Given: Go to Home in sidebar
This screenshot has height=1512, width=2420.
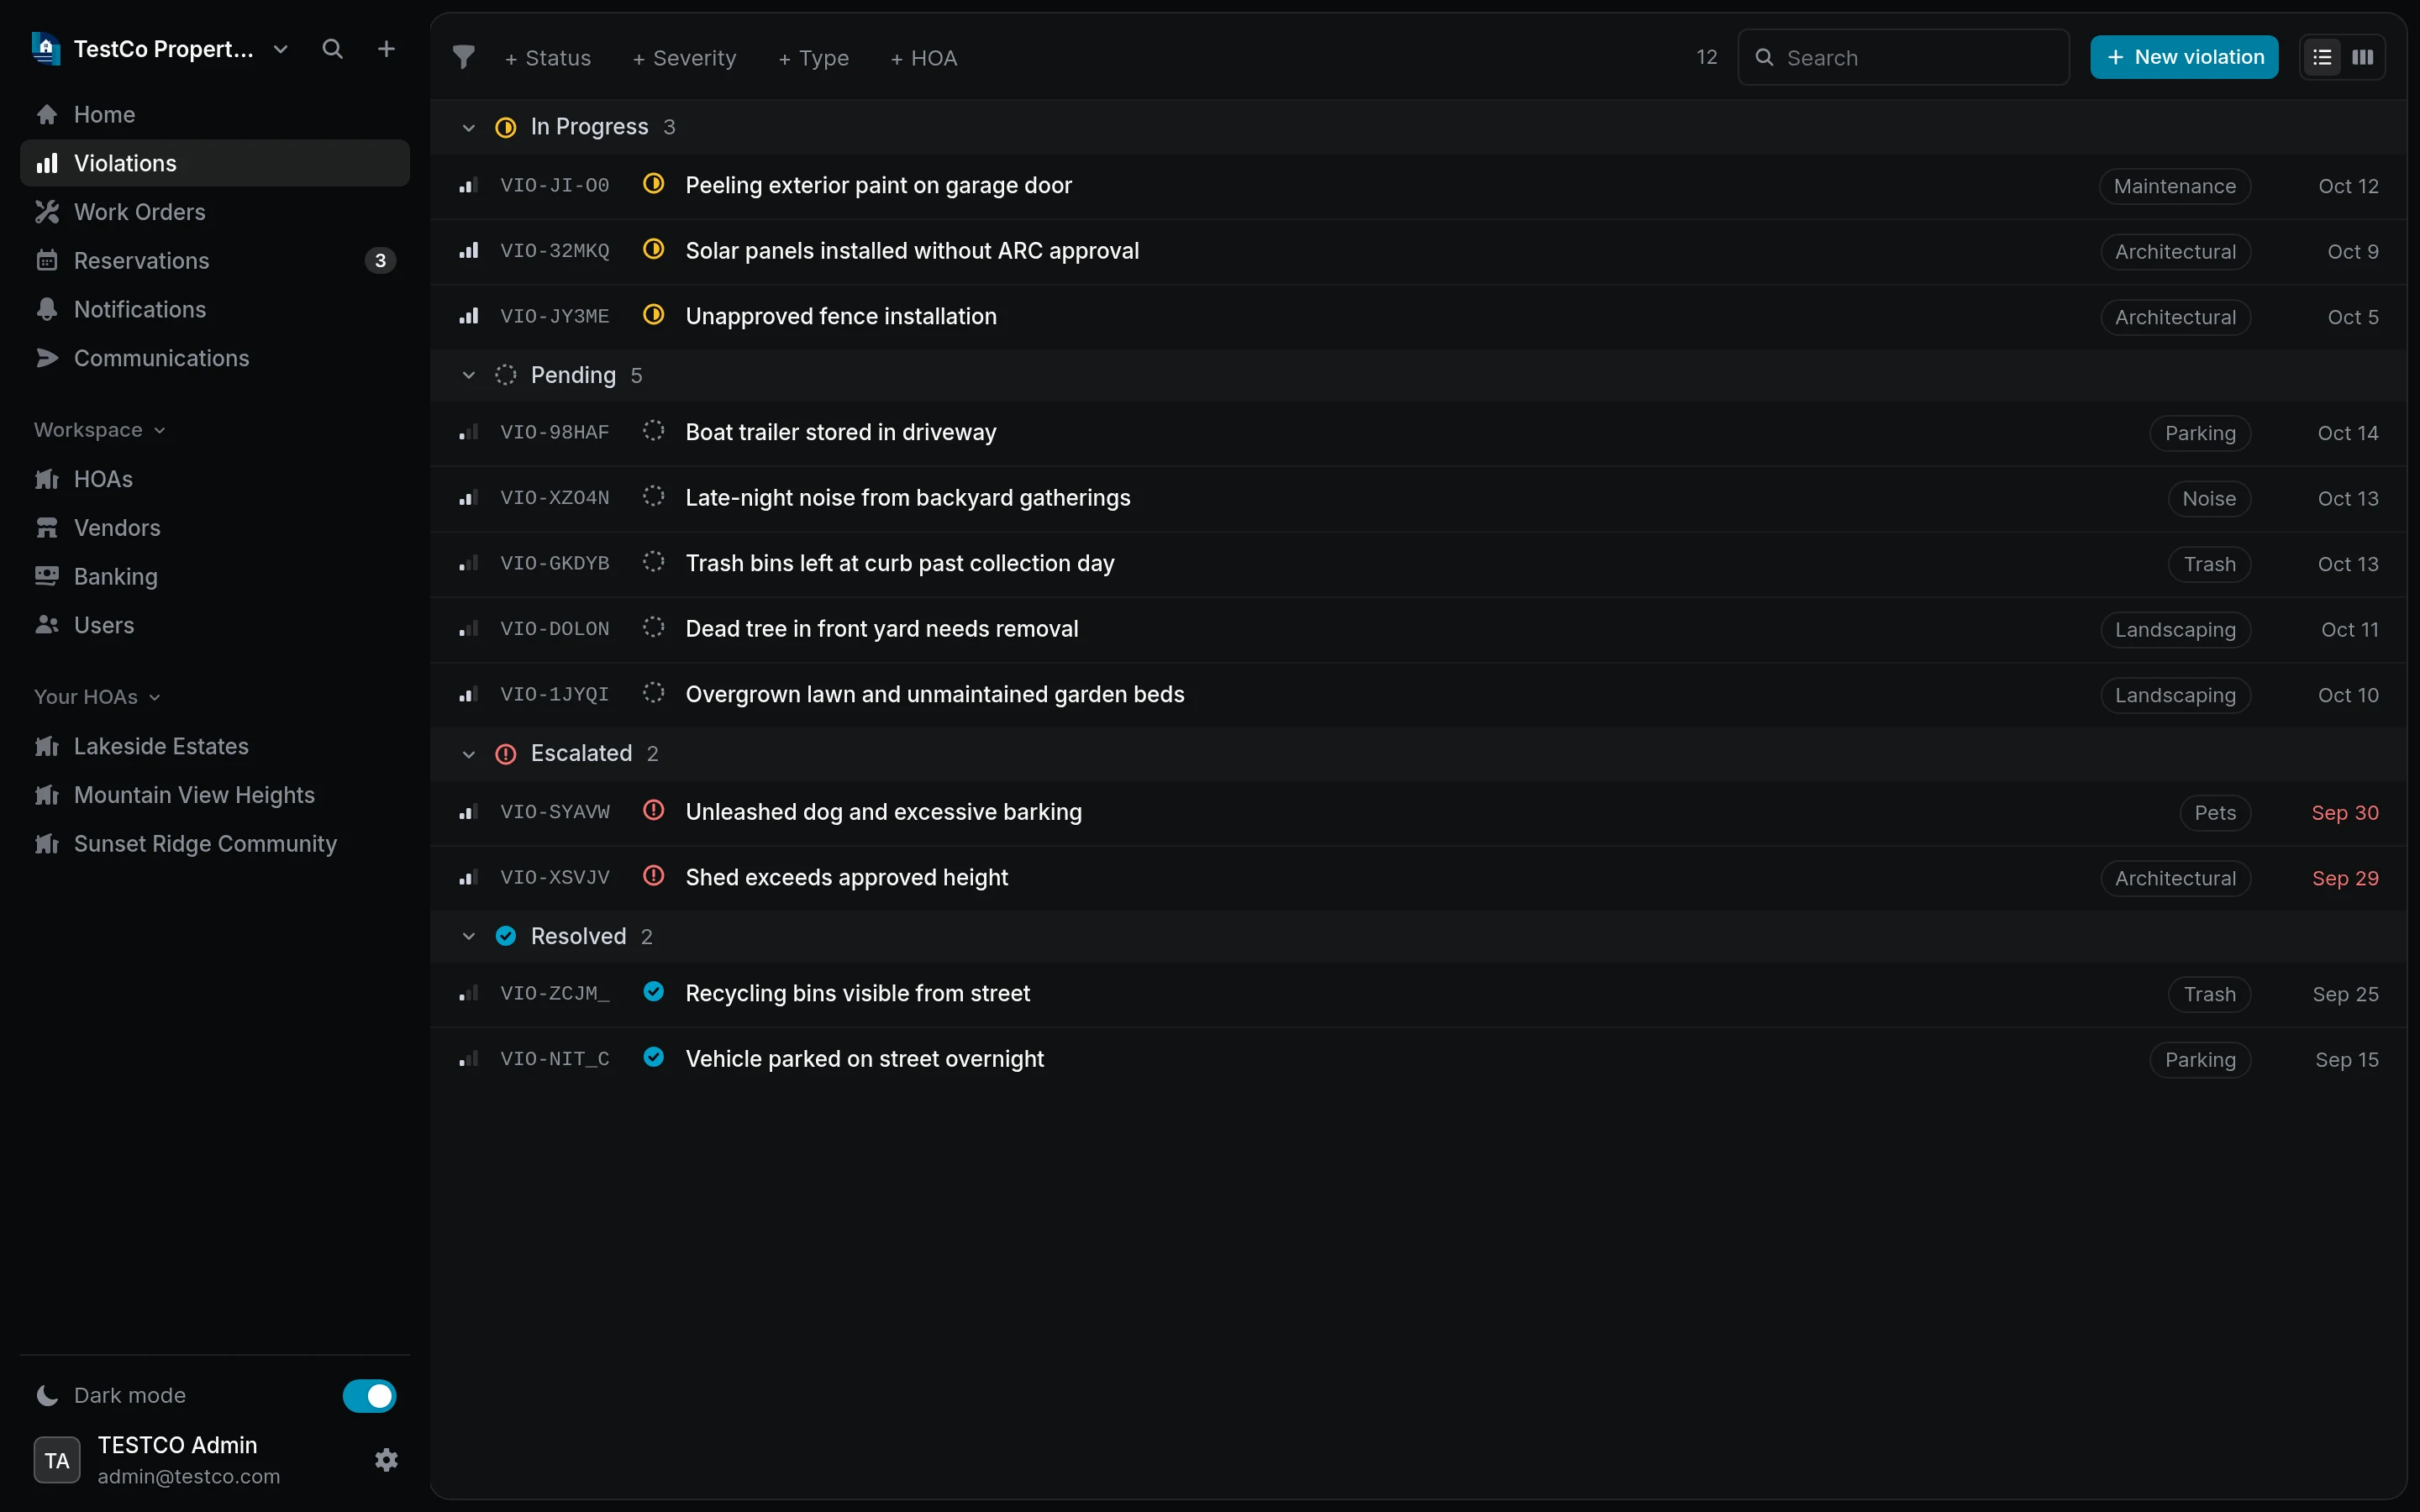Looking at the screenshot, I should tap(215, 114).
